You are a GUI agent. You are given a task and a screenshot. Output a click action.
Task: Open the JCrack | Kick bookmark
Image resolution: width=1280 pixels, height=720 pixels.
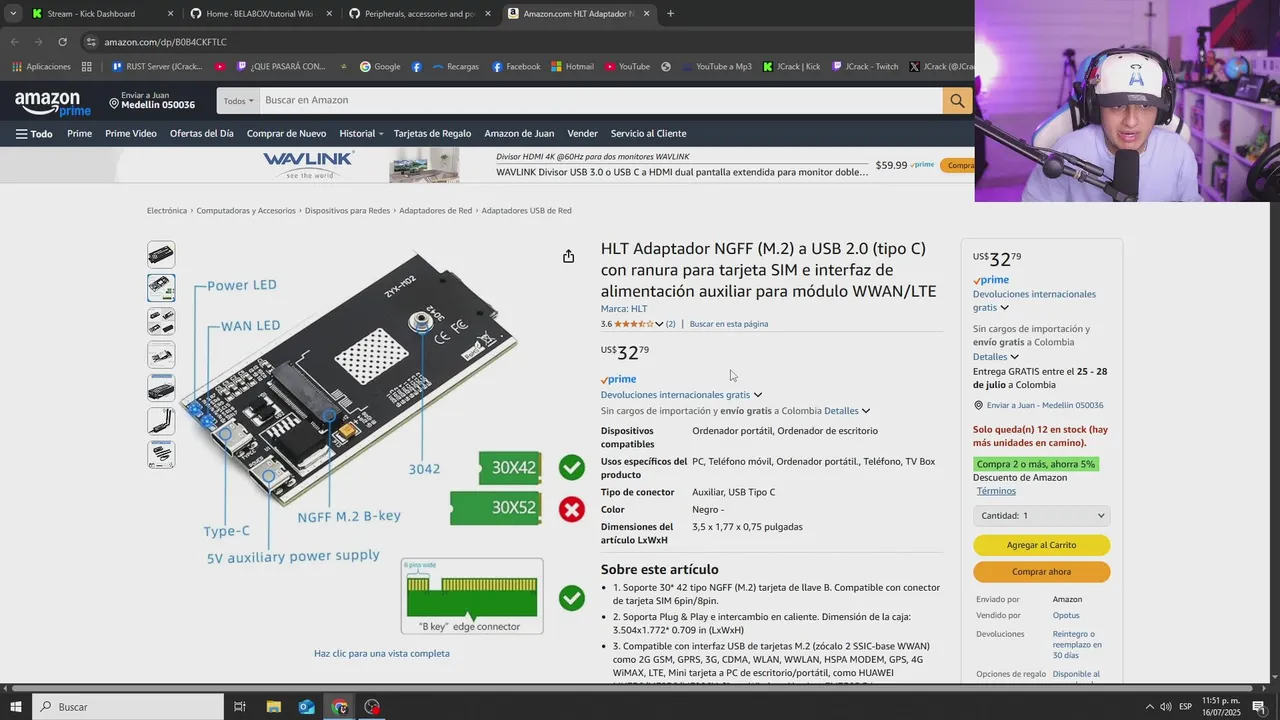(791, 67)
